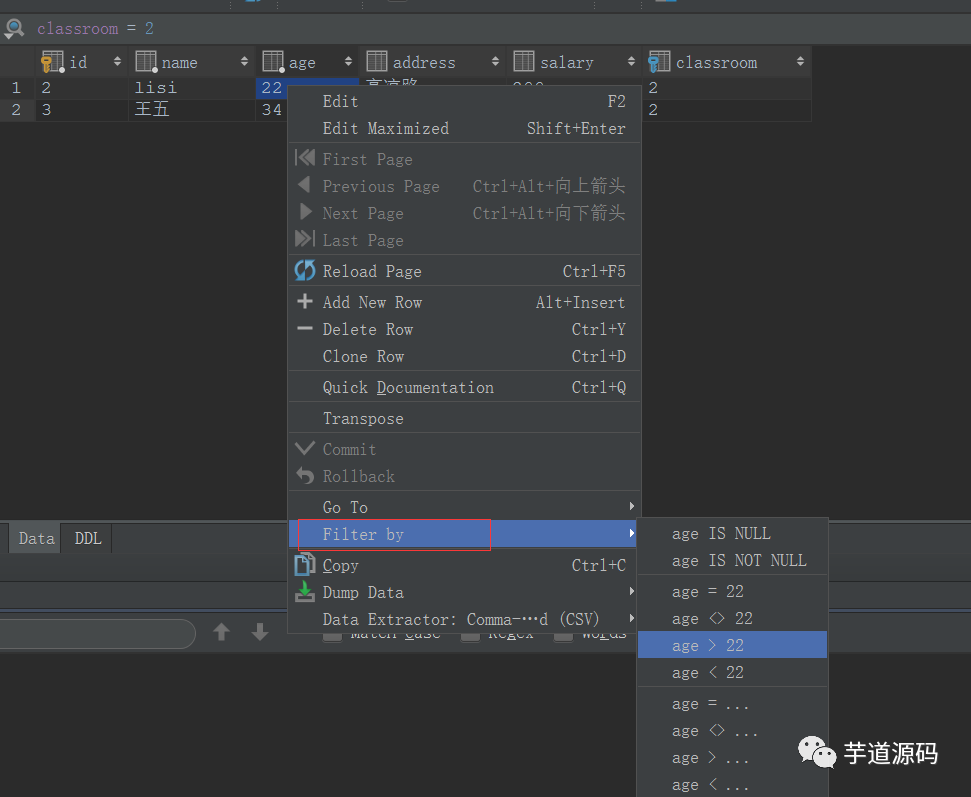
Task: Select id cell with value 3
Action: pos(82,110)
